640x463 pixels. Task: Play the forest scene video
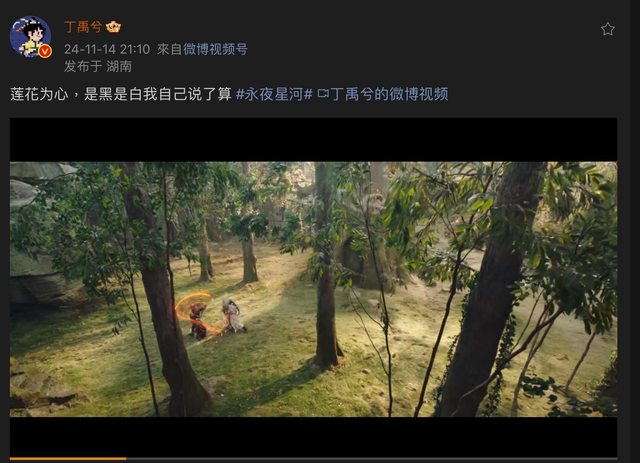(x=313, y=289)
